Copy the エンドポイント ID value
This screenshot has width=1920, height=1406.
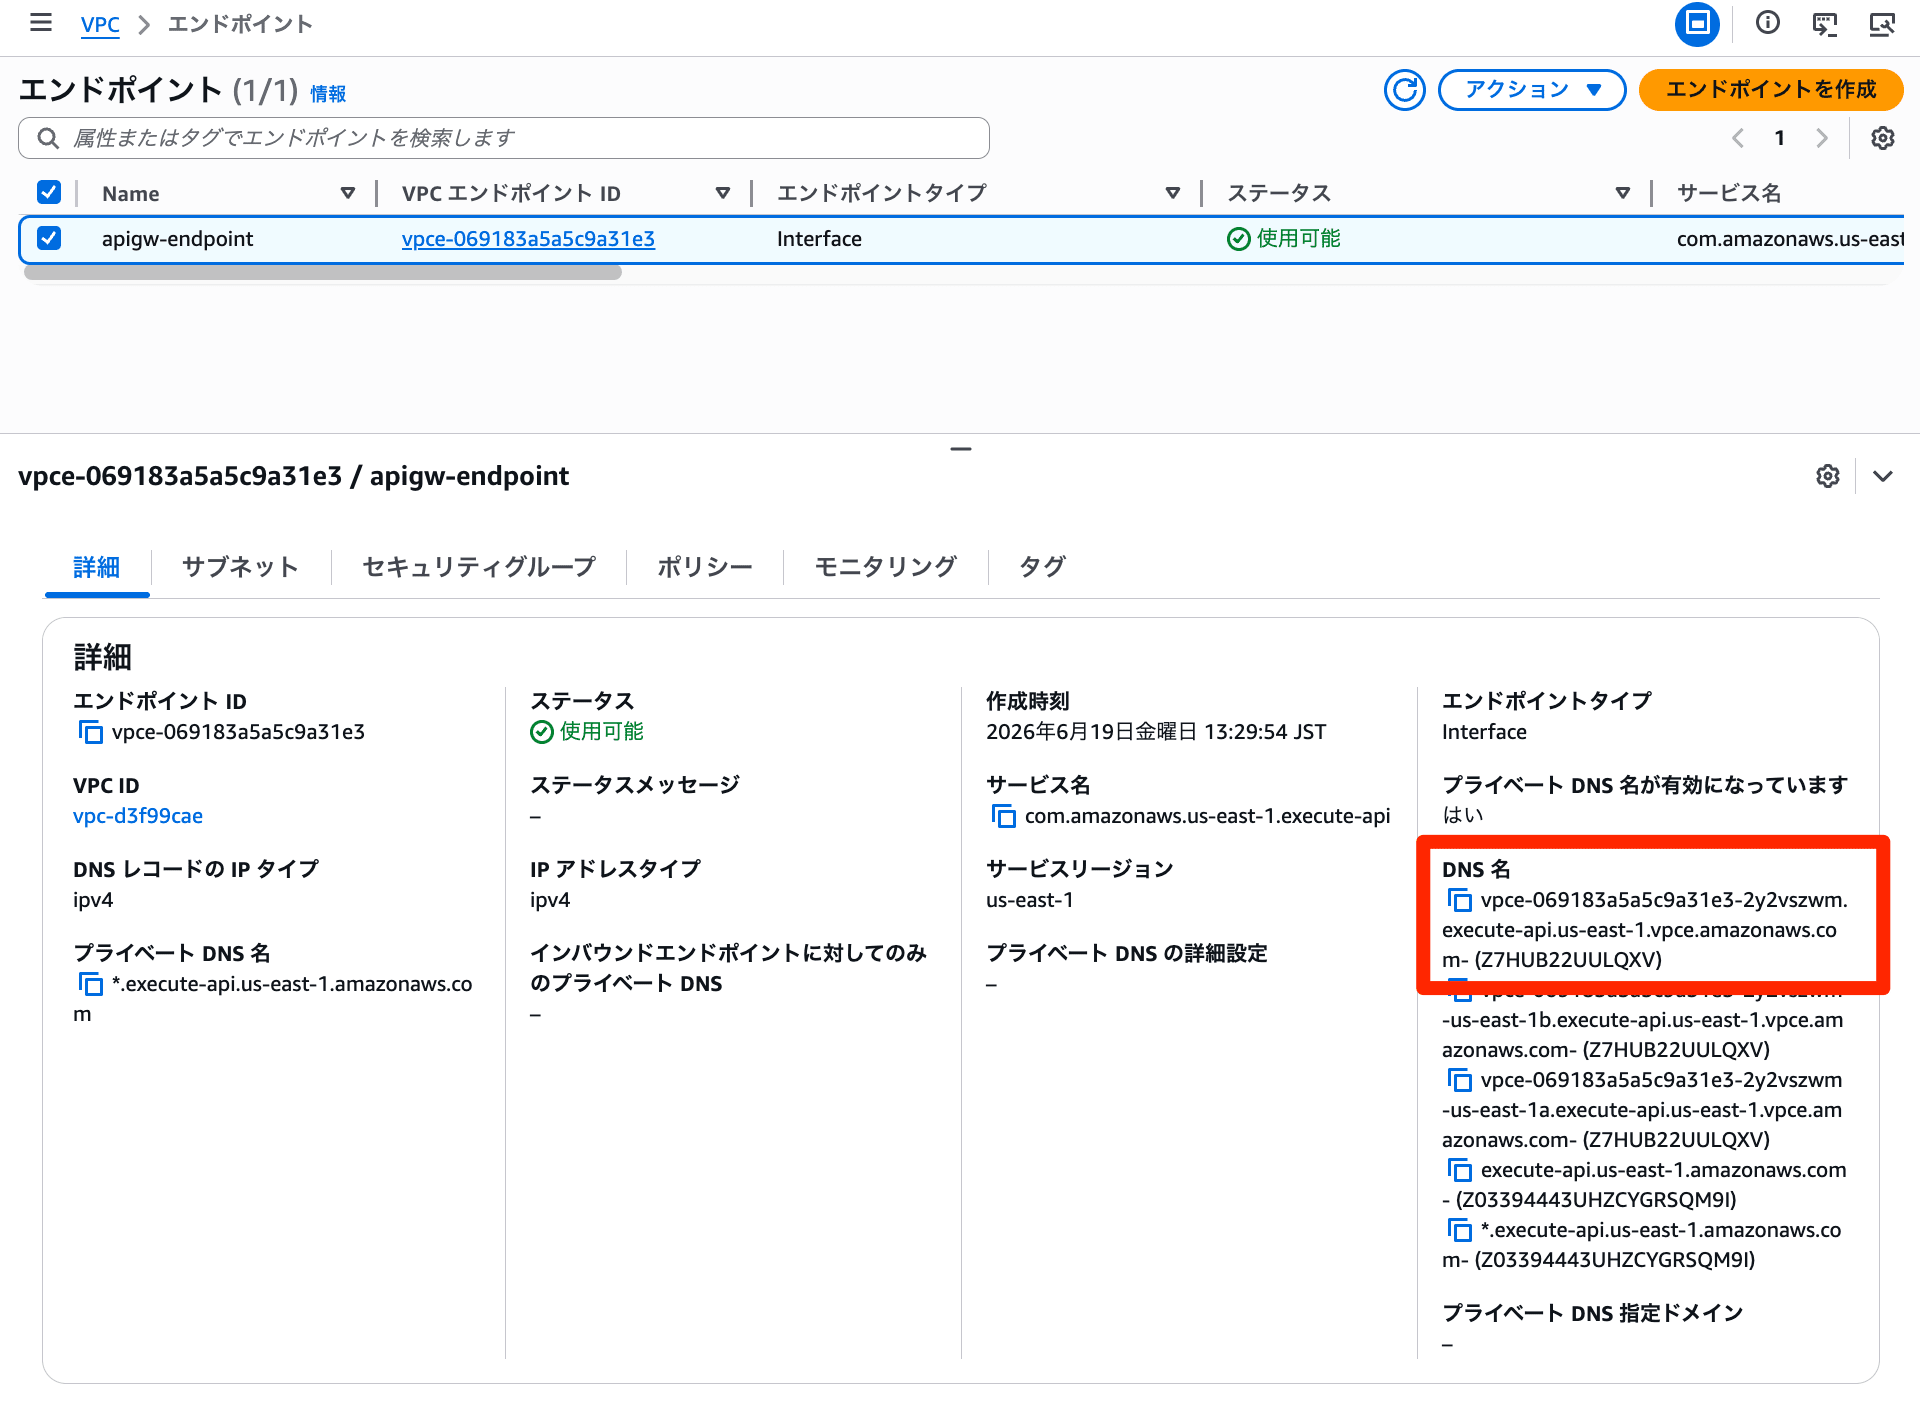pos(90,732)
